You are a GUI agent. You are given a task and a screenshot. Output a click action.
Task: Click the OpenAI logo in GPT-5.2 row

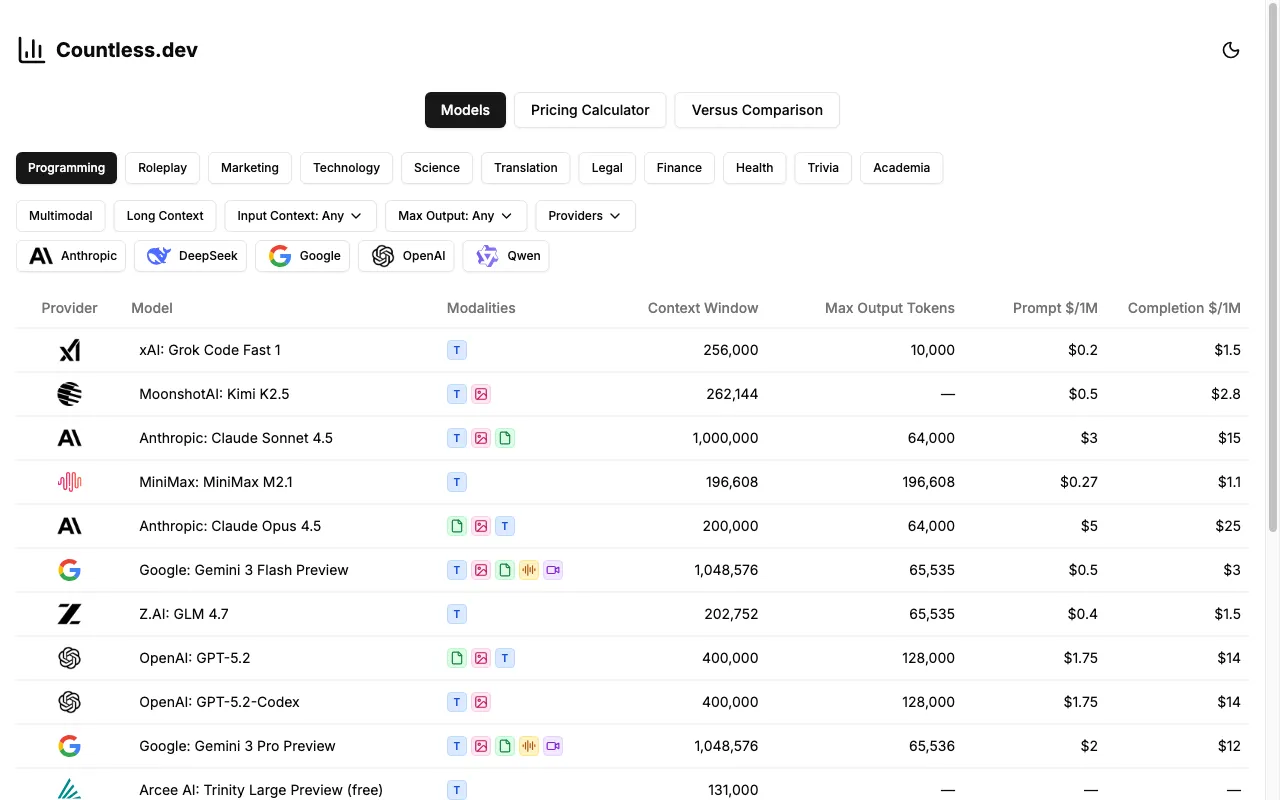pyautogui.click(x=69, y=658)
